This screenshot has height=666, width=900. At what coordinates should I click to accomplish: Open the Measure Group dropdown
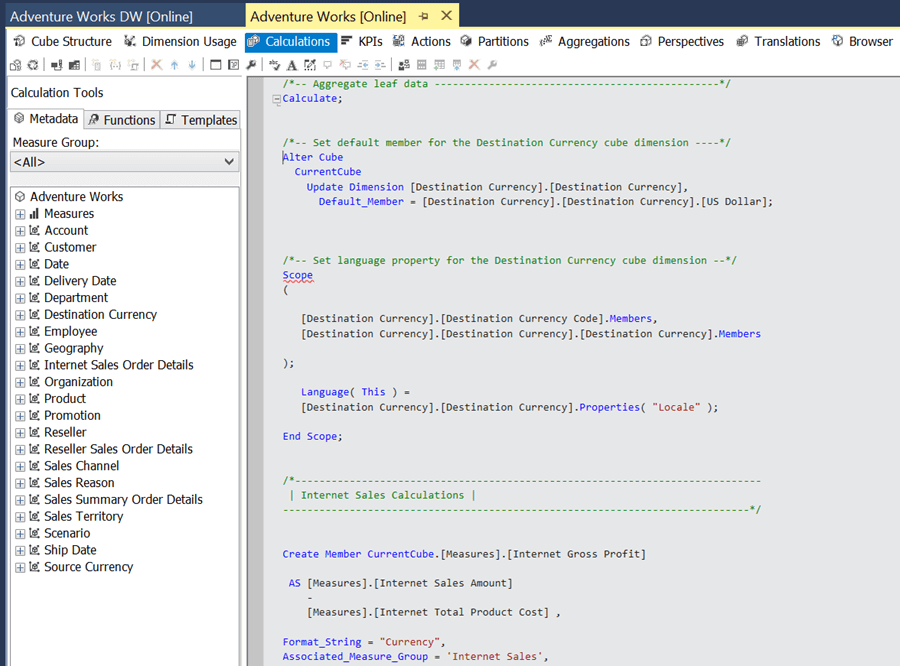click(x=229, y=162)
